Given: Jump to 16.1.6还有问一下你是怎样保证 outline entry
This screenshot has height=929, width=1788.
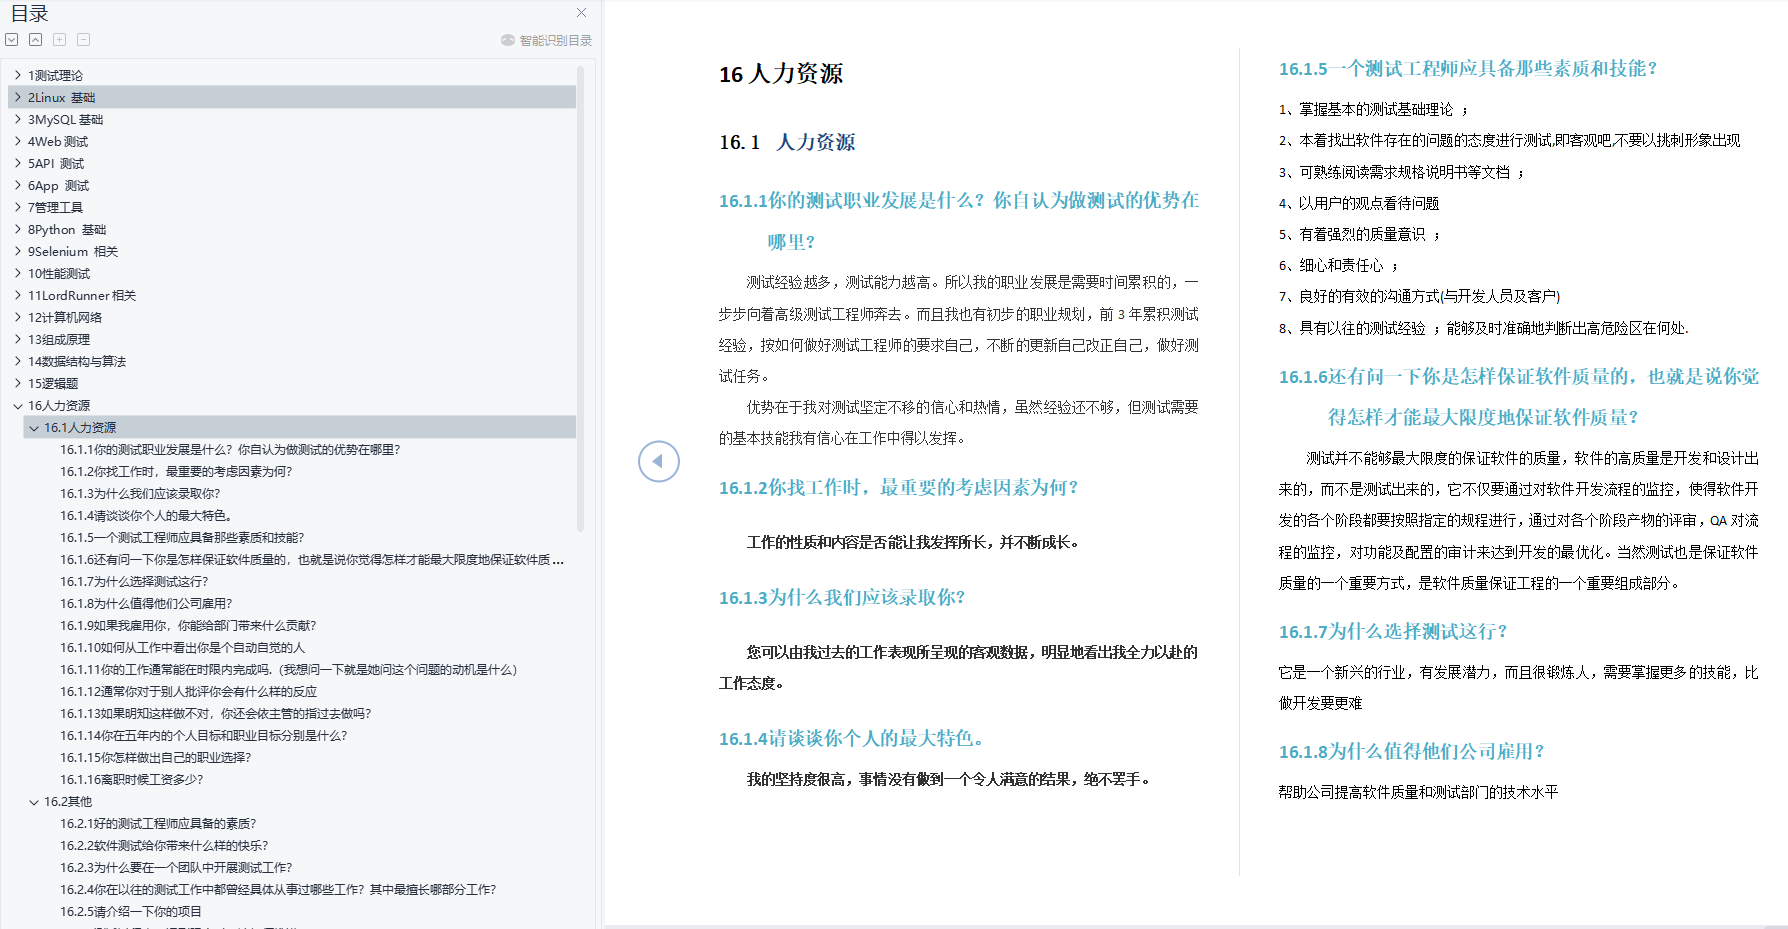Looking at the screenshot, I should coord(312,560).
